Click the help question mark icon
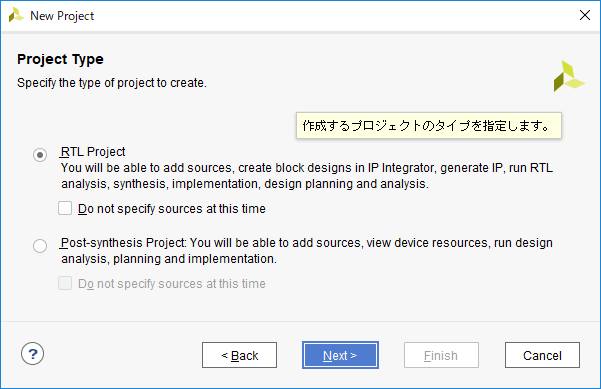The height and width of the screenshot is (389, 601). pos(33,354)
